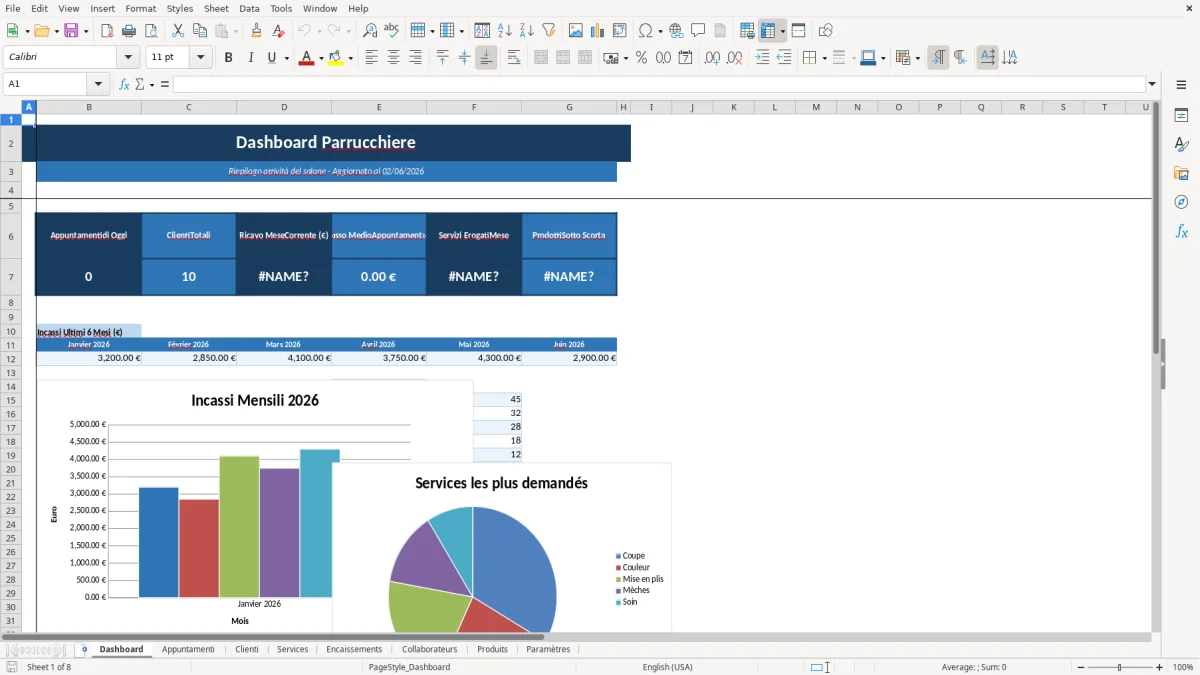1200x675 pixels.
Task: Click the Clear Direct Formatting icon
Action: point(279,31)
